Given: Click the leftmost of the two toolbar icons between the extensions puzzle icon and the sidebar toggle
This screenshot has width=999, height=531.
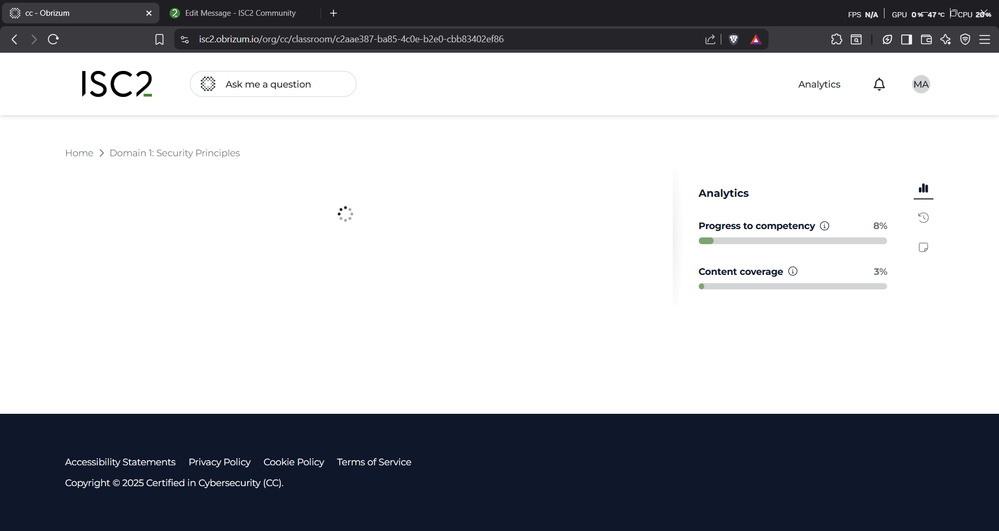Looking at the screenshot, I should click(x=856, y=40).
